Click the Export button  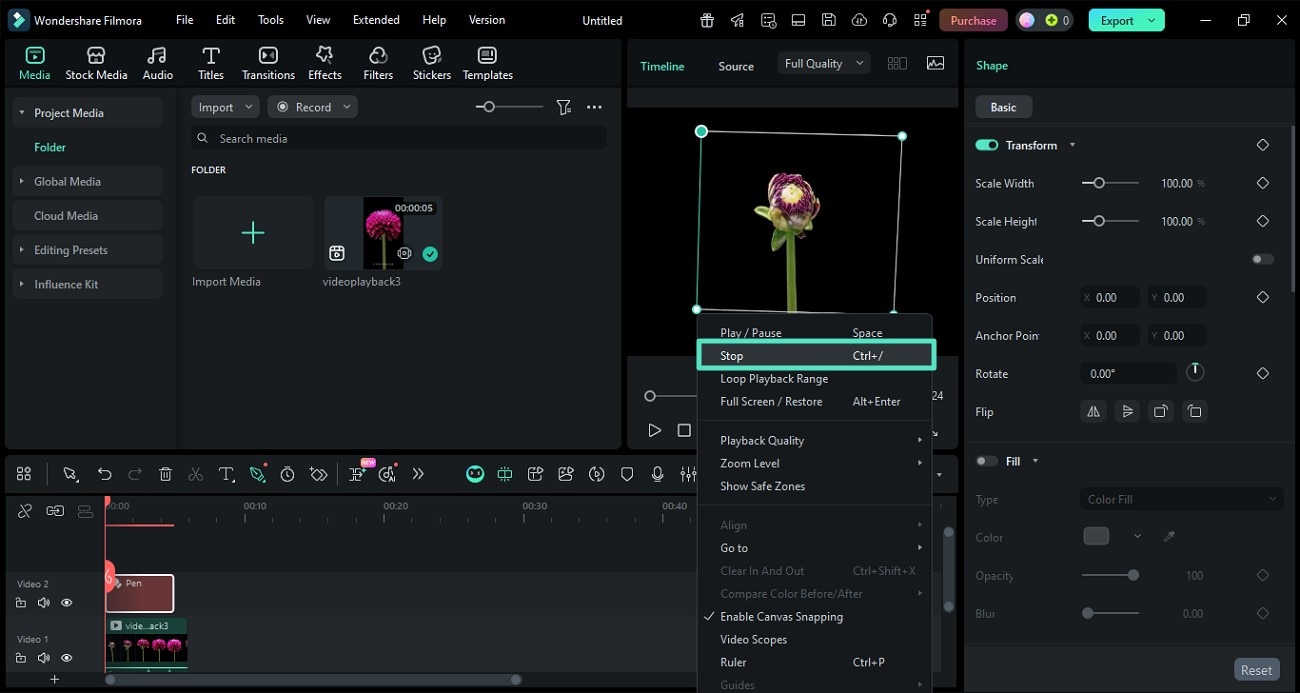1116,20
